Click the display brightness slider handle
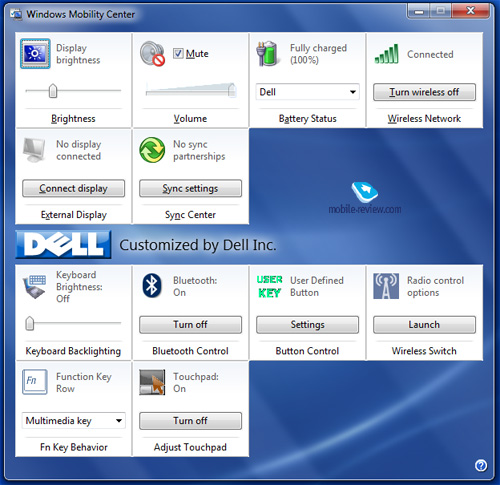This screenshot has height=485, width=500. 53,91
